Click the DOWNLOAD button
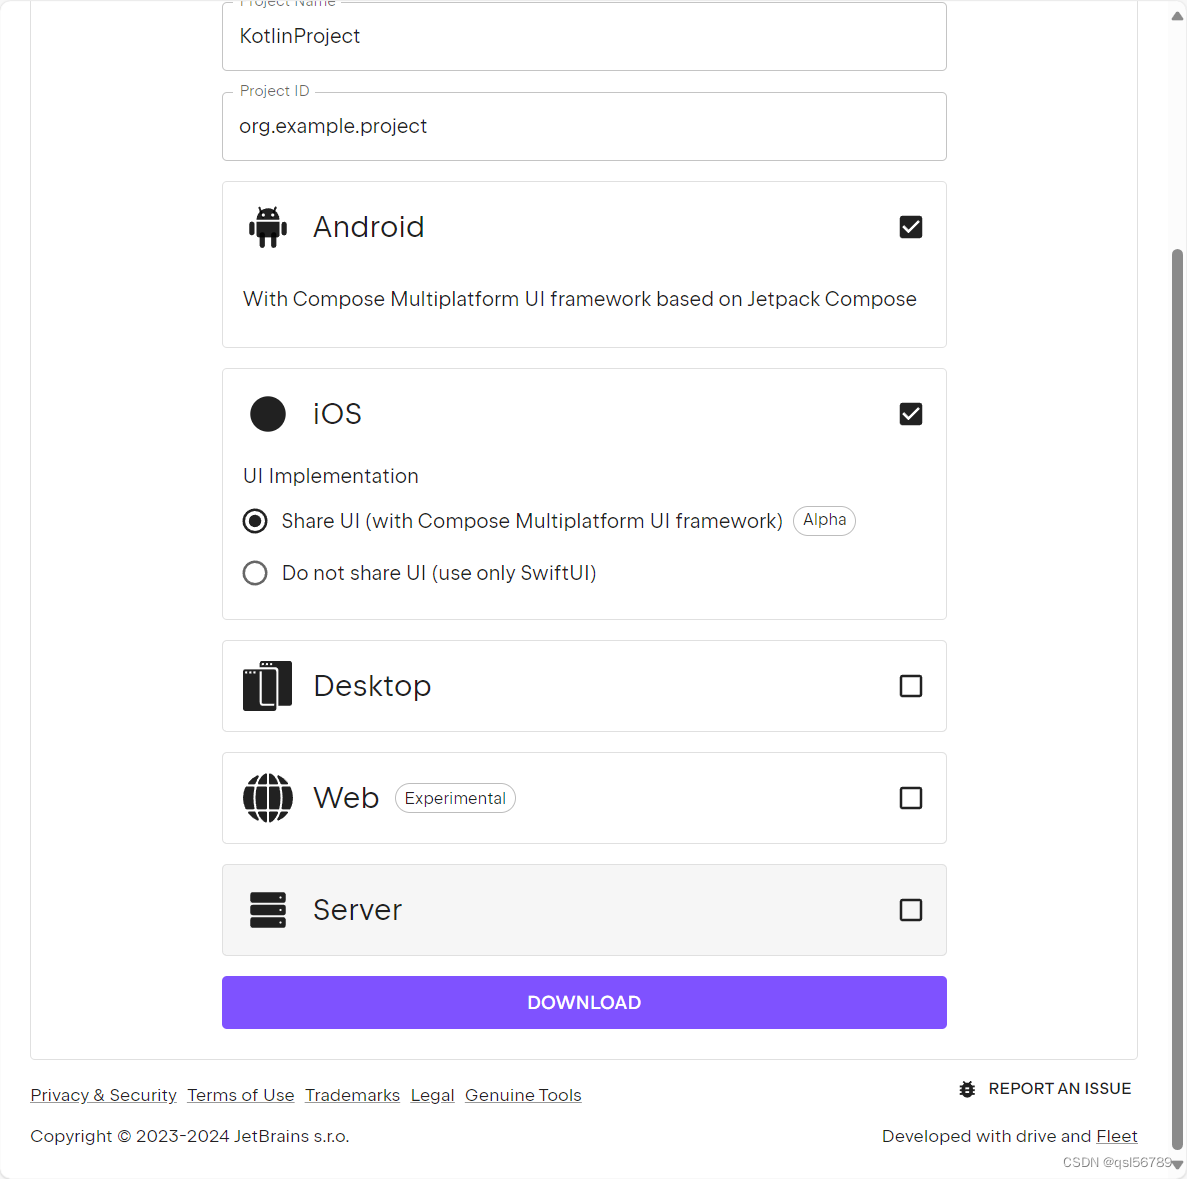This screenshot has height=1179, width=1187. click(x=584, y=1001)
